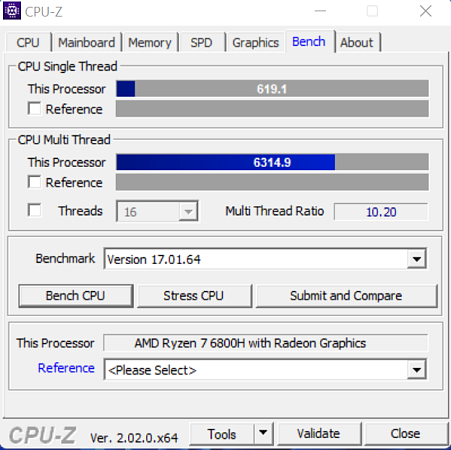
Task: Open the Memory tab
Action: coord(150,43)
